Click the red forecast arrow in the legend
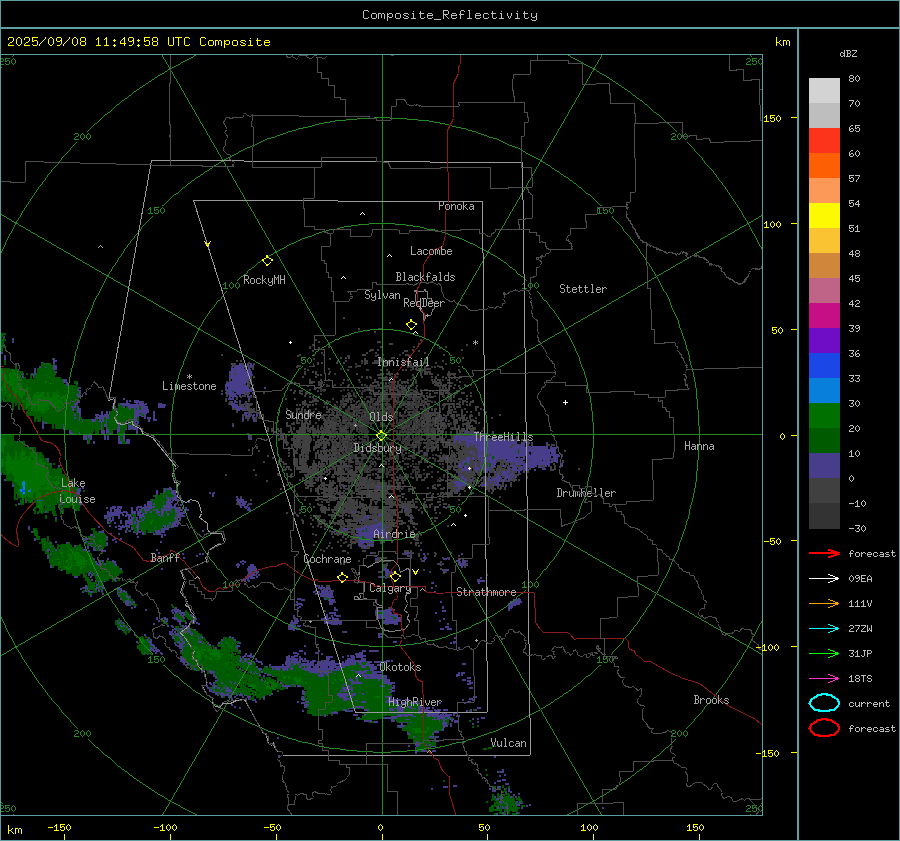Screen dimensions: 900x841 point(824,553)
